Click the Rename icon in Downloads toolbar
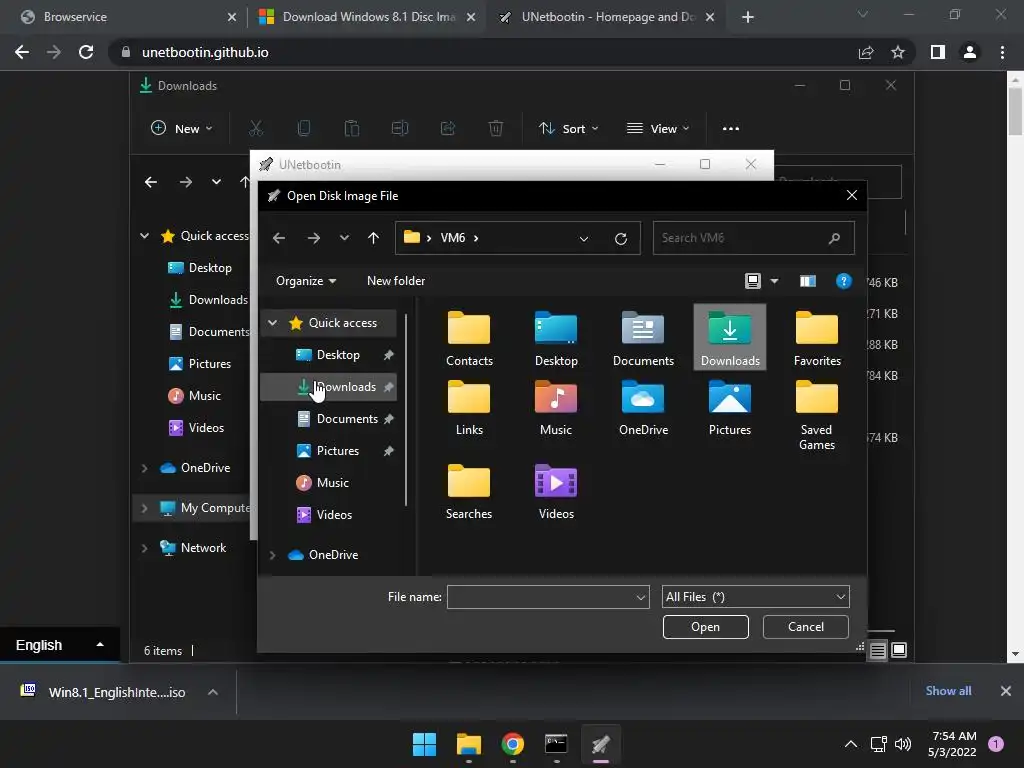Screen dimensions: 1024x768 click(400, 128)
